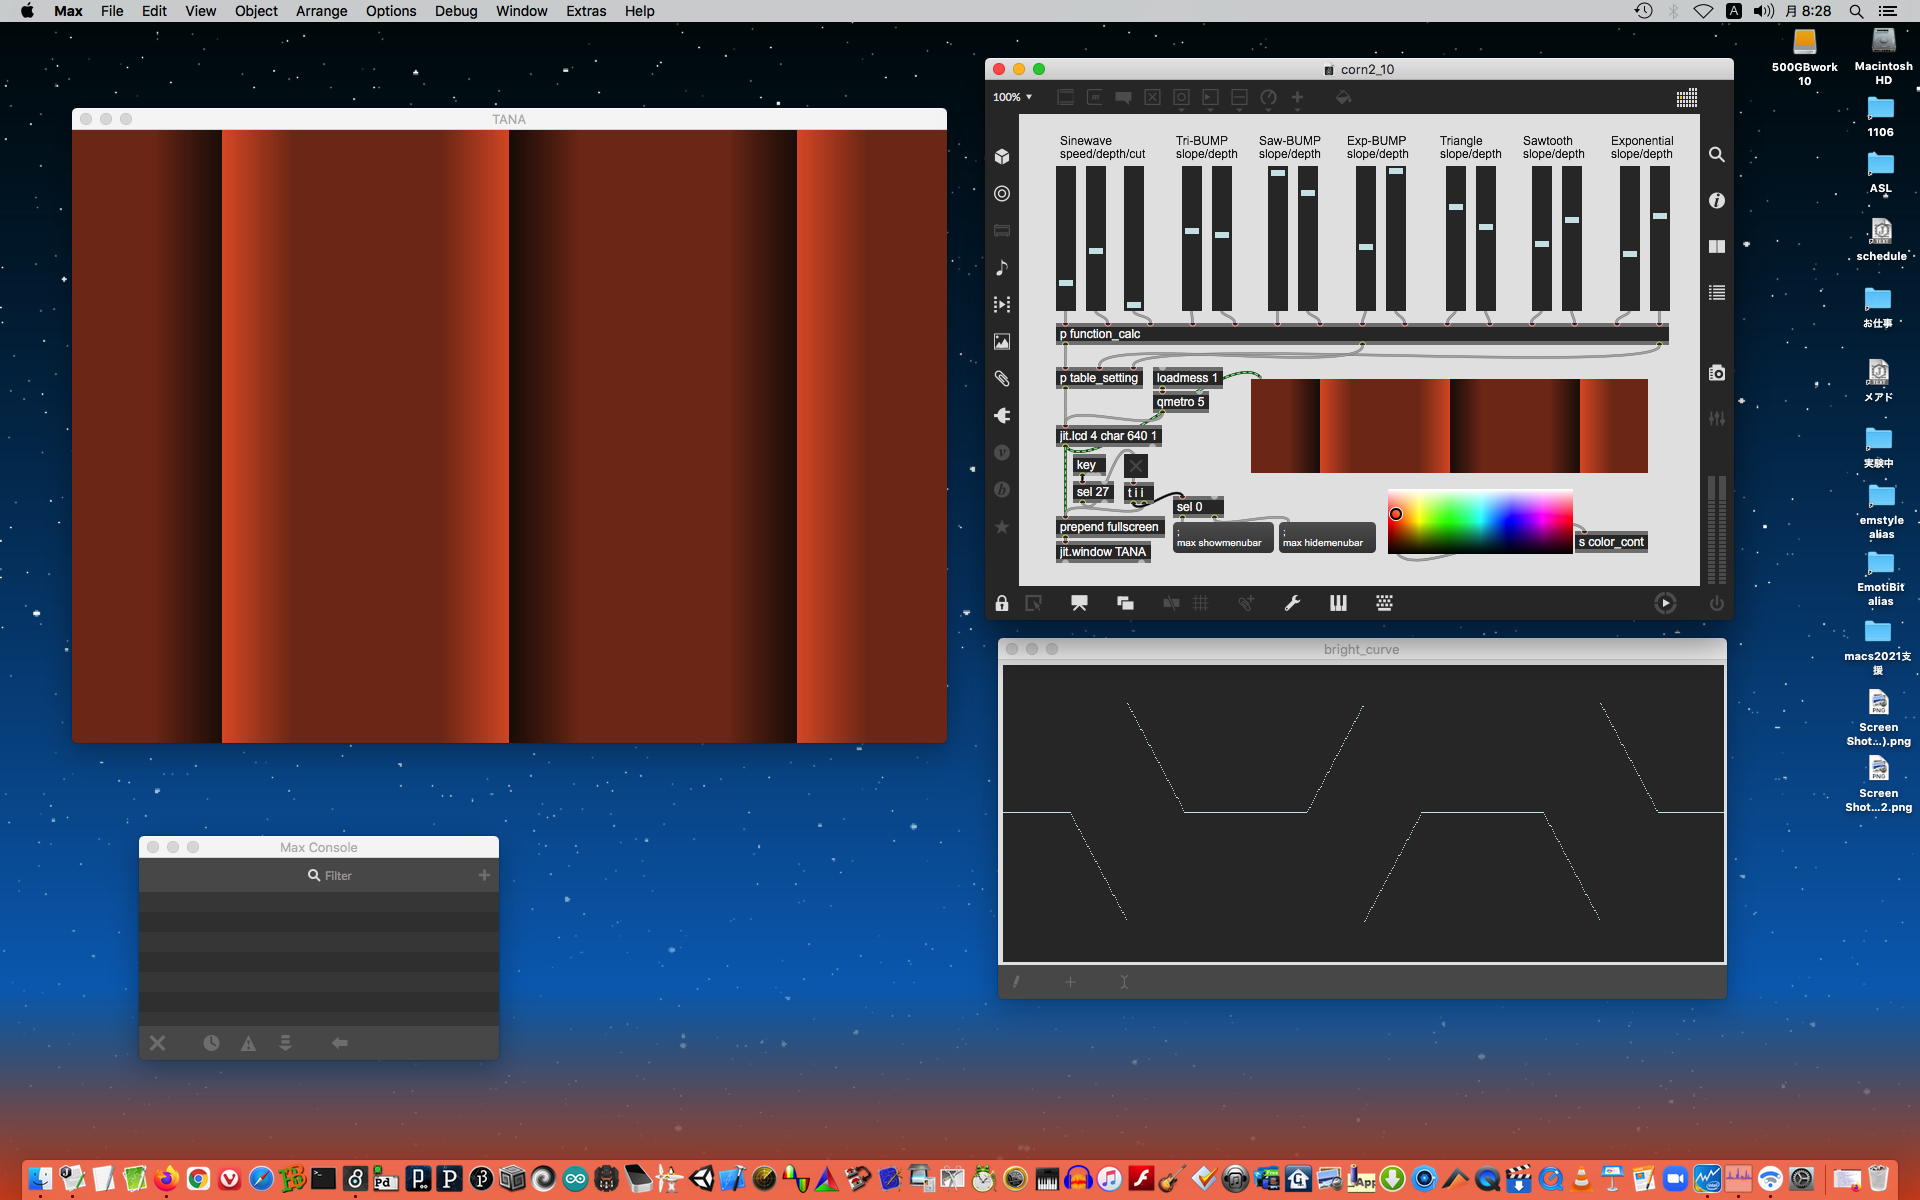Open the Extras menu

(585, 11)
